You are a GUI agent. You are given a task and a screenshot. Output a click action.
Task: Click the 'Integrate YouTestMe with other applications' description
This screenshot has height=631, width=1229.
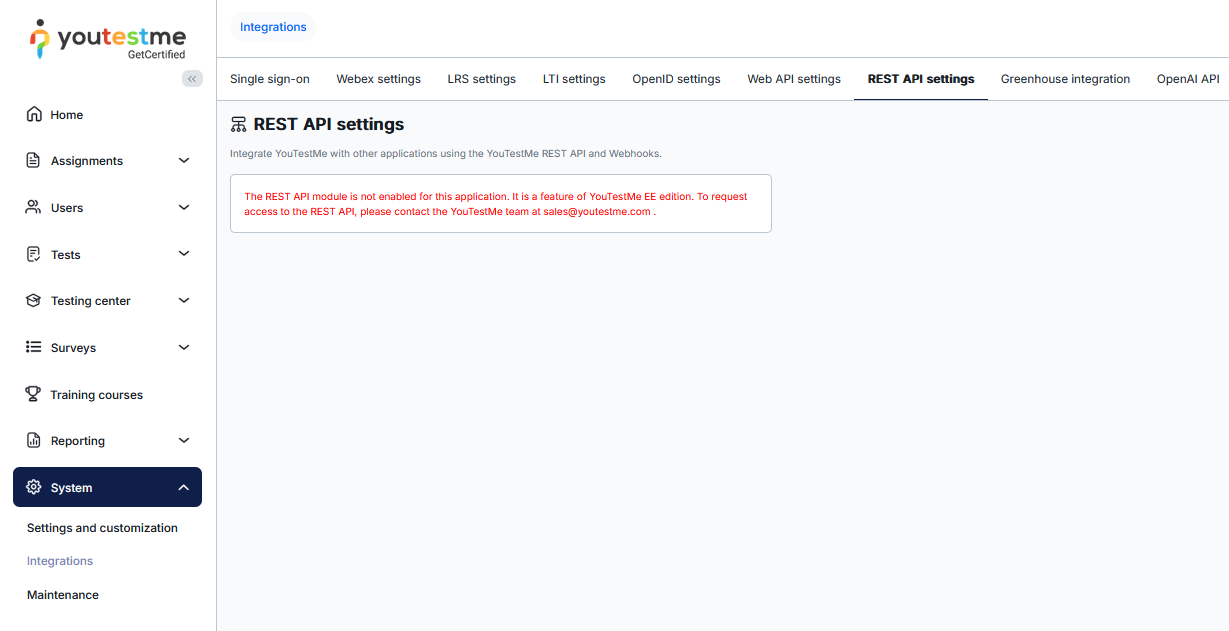(x=446, y=154)
